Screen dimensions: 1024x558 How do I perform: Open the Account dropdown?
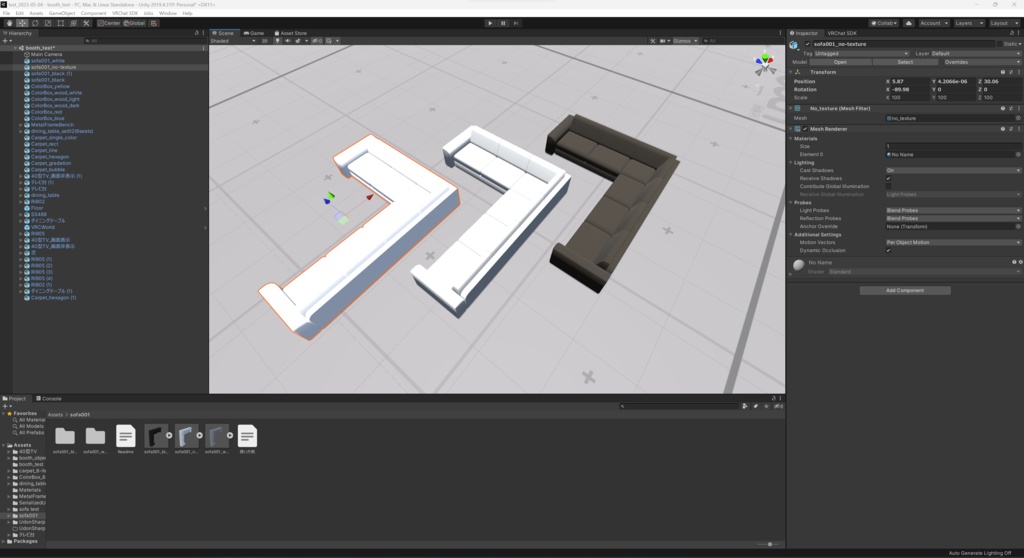tap(933, 23)
